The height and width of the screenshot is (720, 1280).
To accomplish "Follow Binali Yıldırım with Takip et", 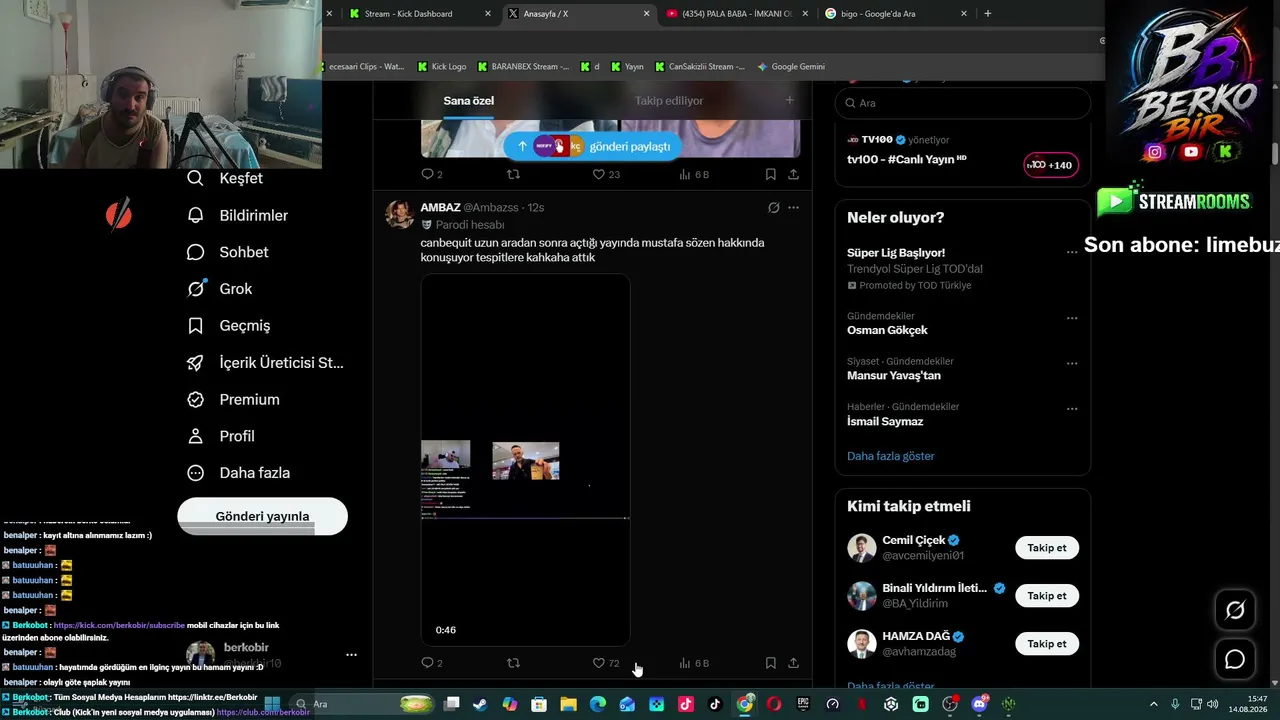I will (1047, 596).
